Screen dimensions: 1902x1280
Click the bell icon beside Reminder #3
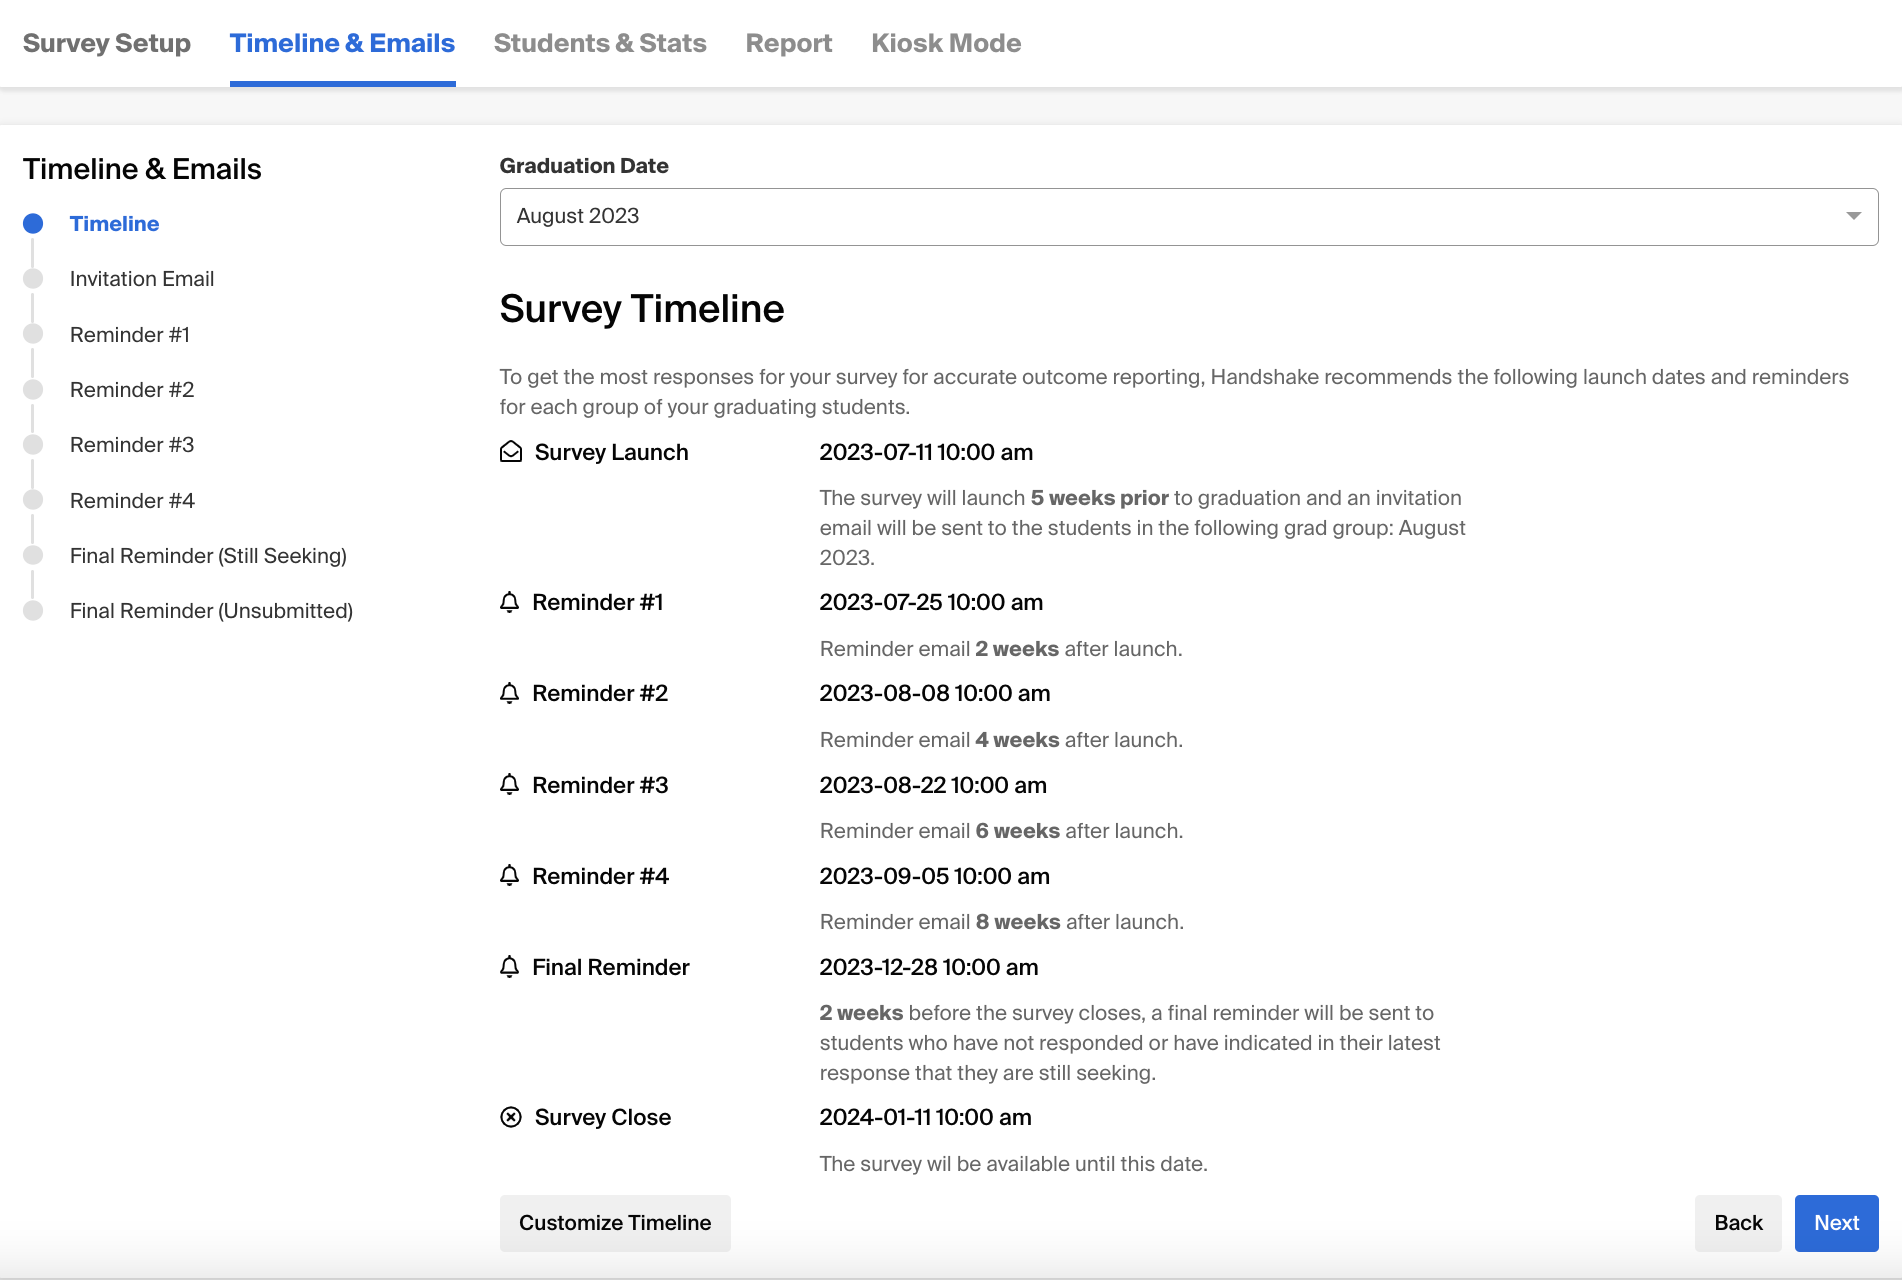pyautogui.click(x=510, y=785)
